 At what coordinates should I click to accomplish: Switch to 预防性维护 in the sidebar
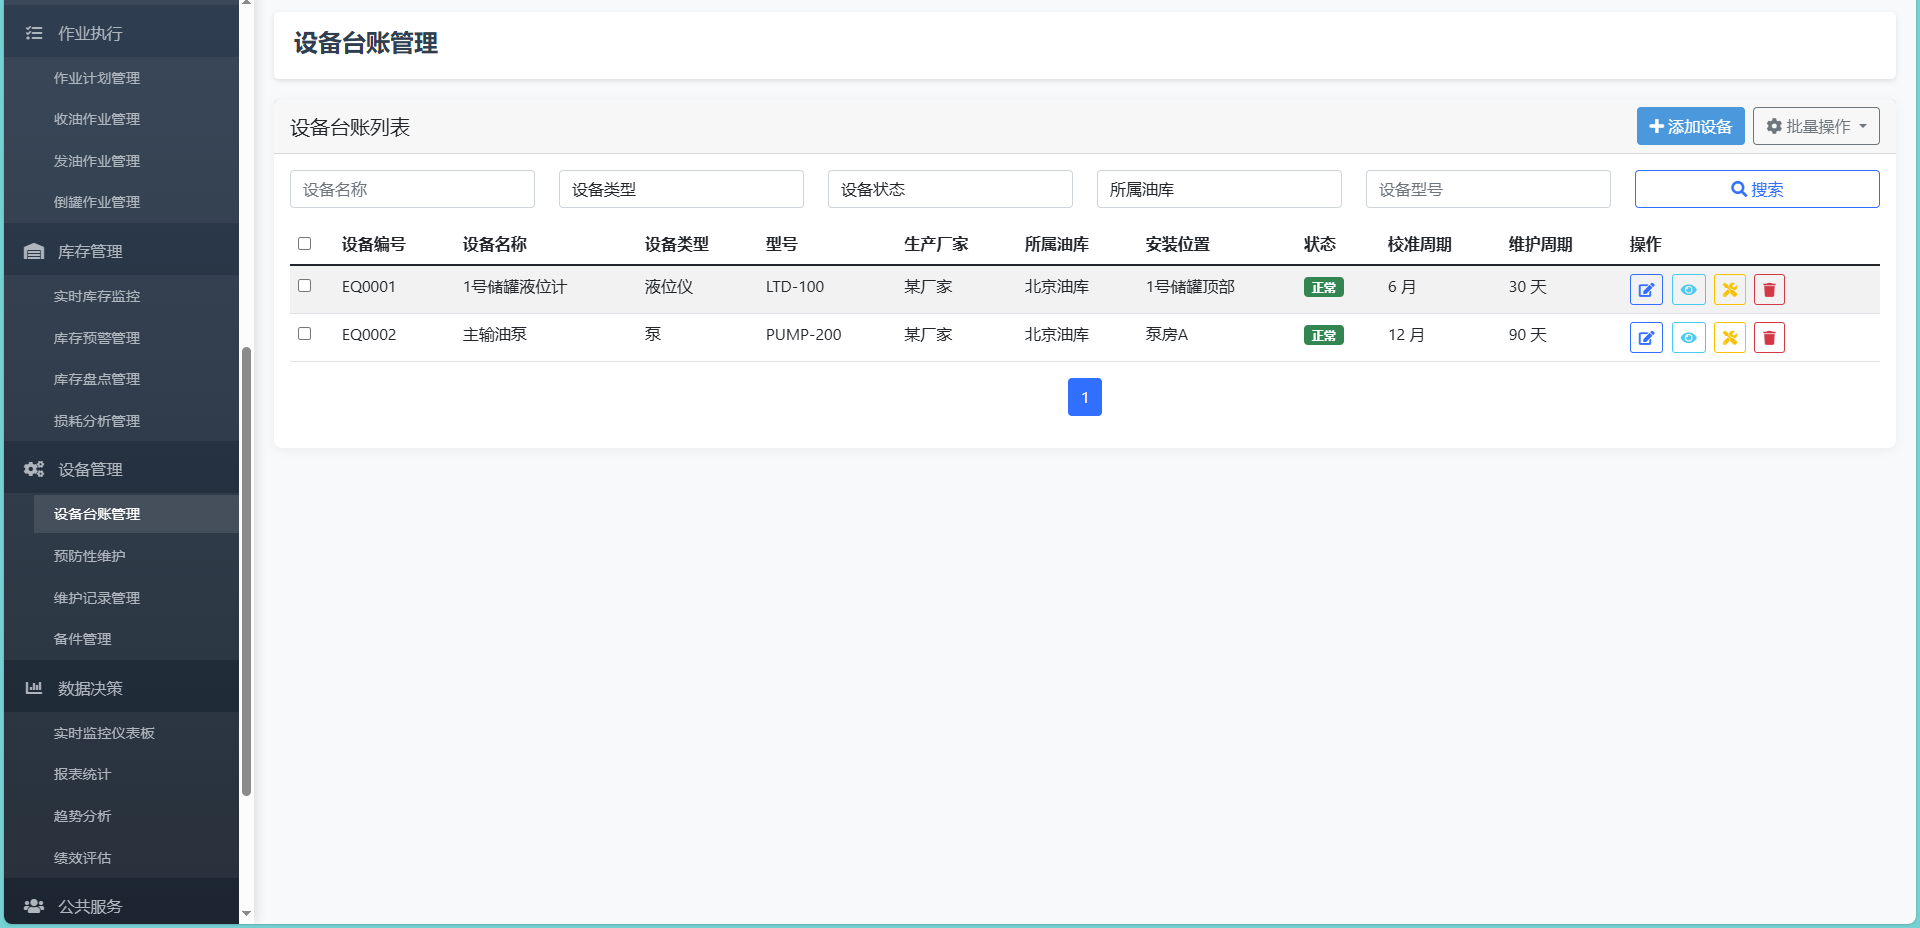[89, 556]
